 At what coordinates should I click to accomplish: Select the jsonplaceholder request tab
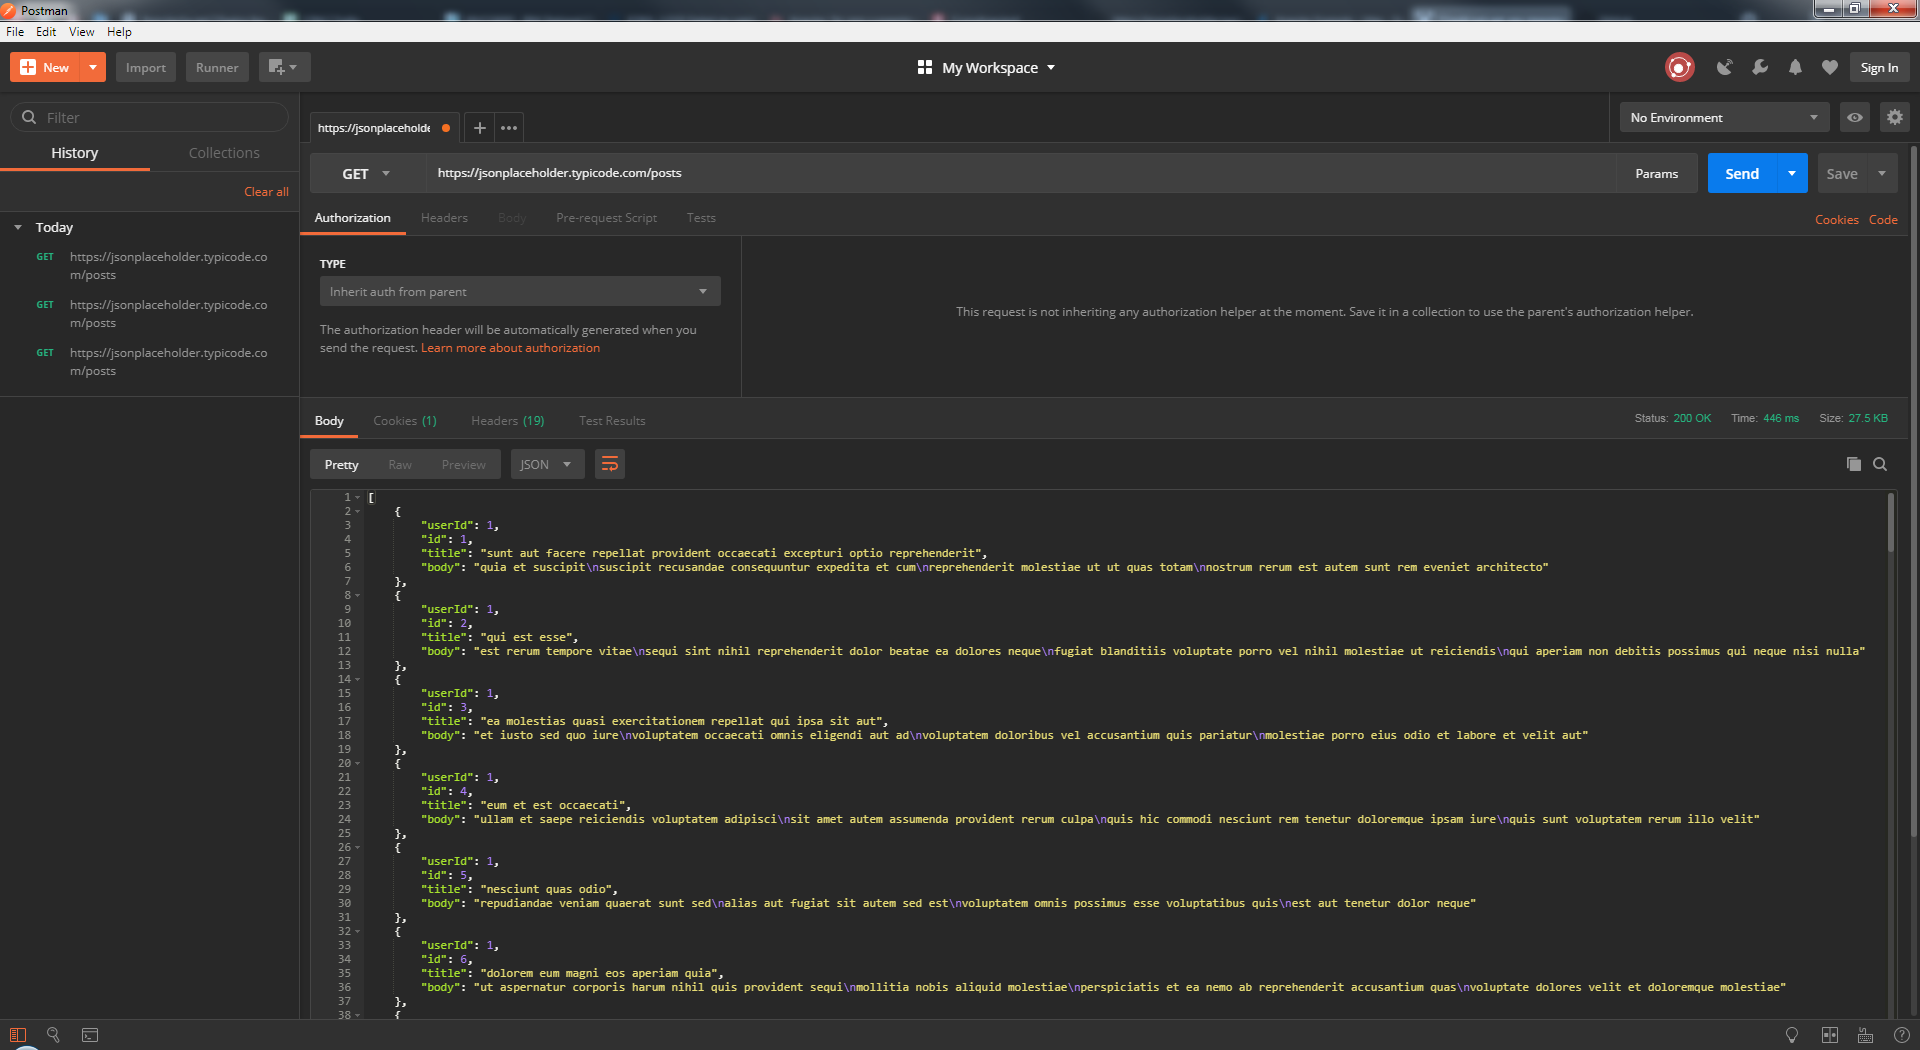(384, 128)
